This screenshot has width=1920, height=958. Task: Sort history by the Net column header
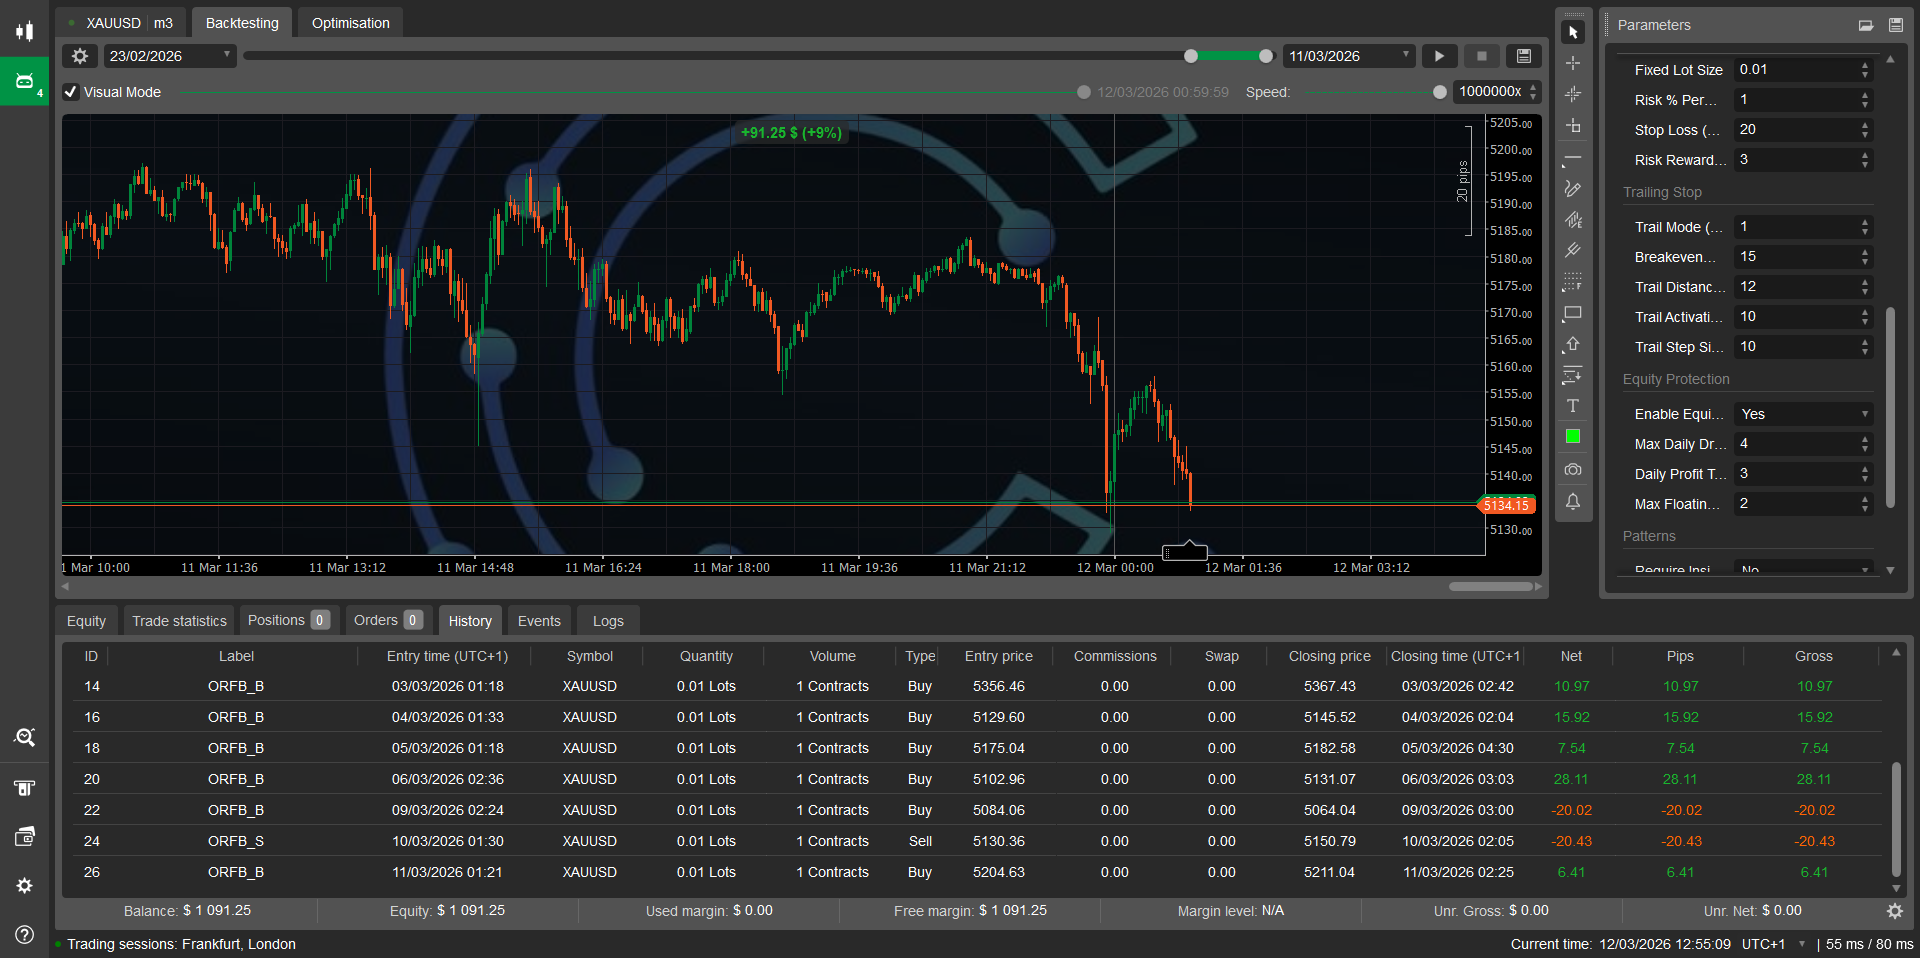(1571, 656)
